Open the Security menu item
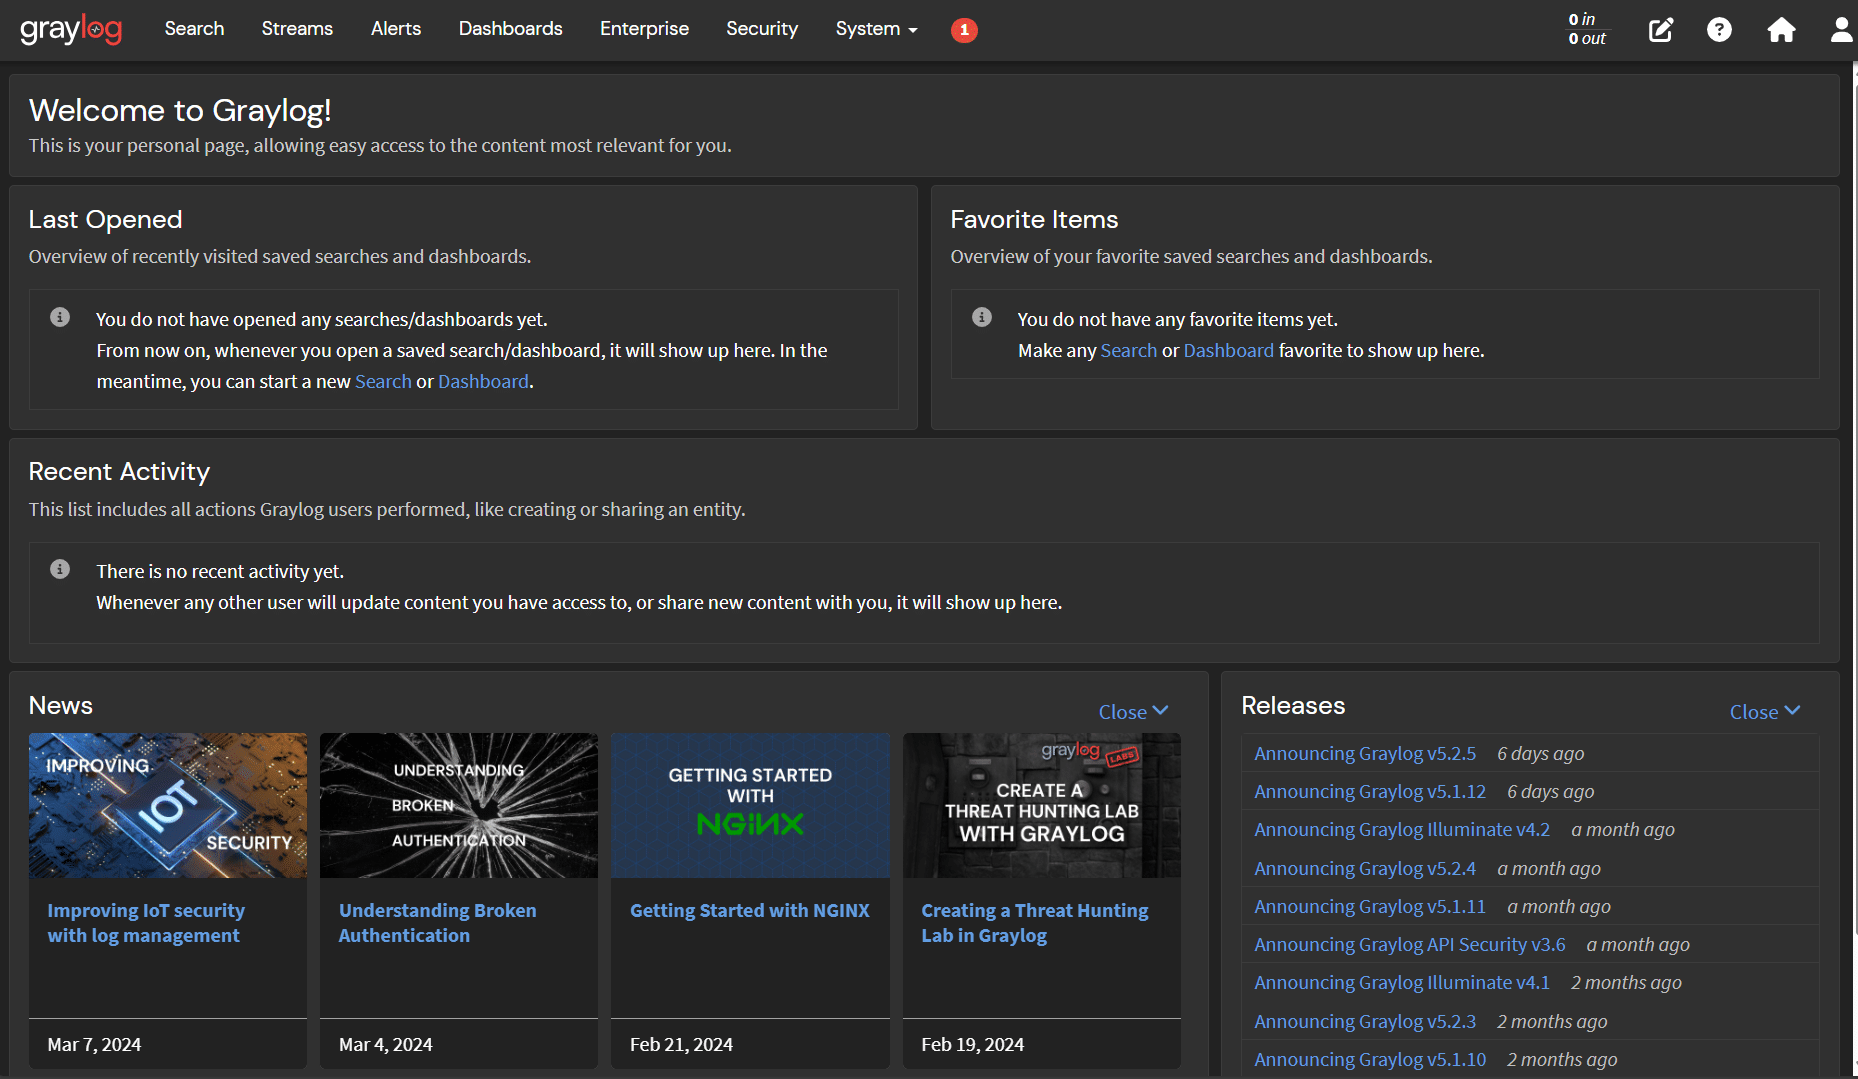 pyautogui.click(x=762, y=29)
